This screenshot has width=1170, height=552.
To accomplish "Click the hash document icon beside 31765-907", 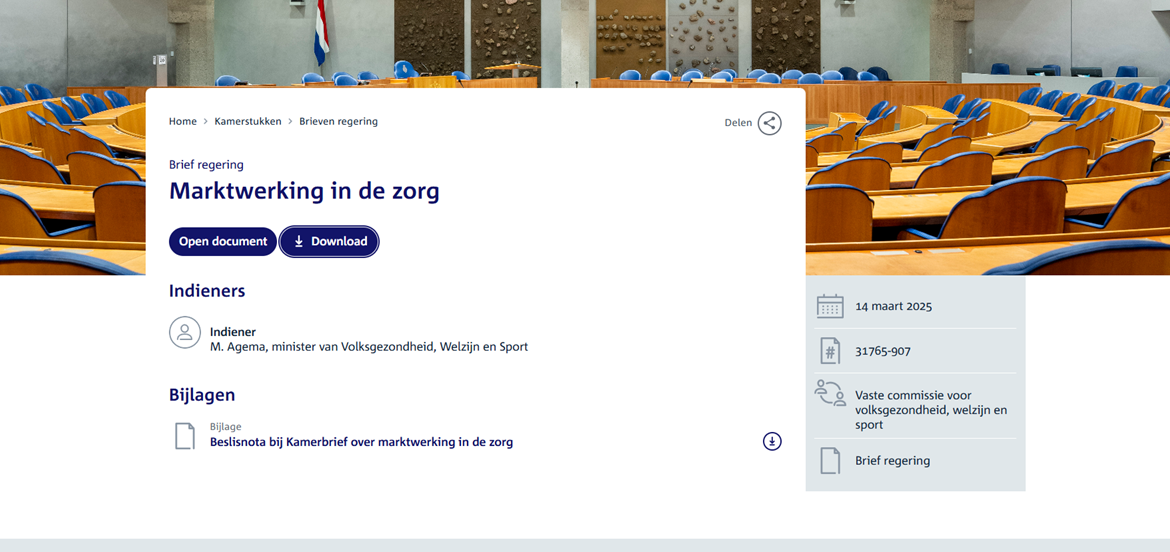I will pos(830,351).
